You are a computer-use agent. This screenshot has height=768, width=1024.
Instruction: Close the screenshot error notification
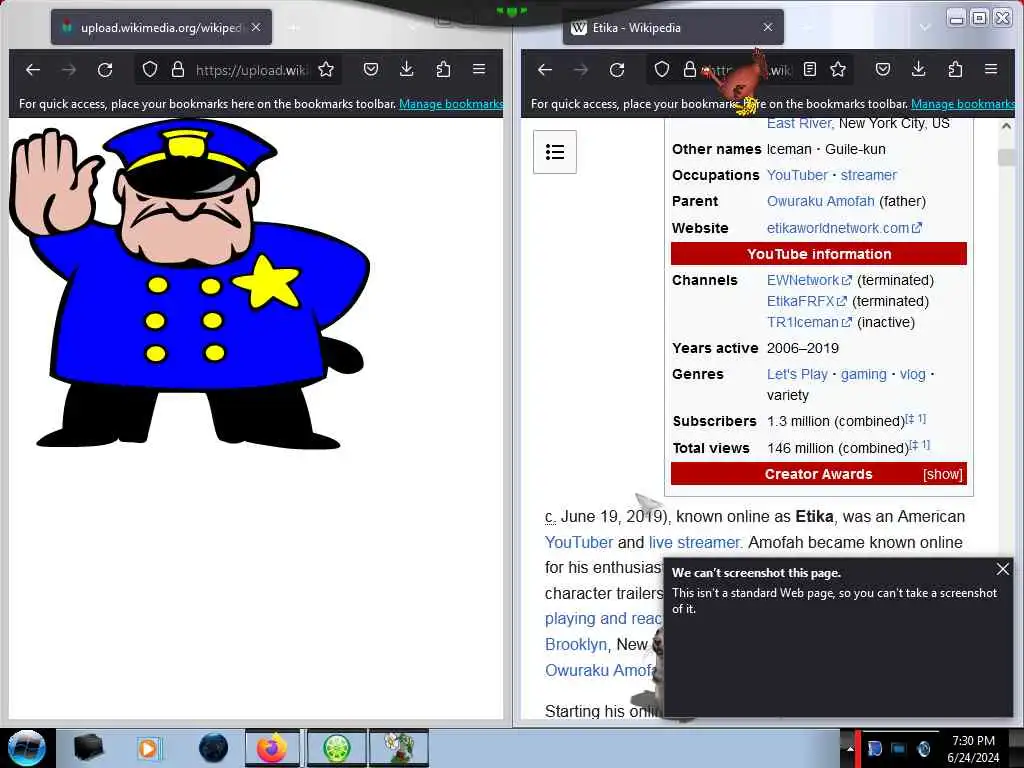point(1002,569)
